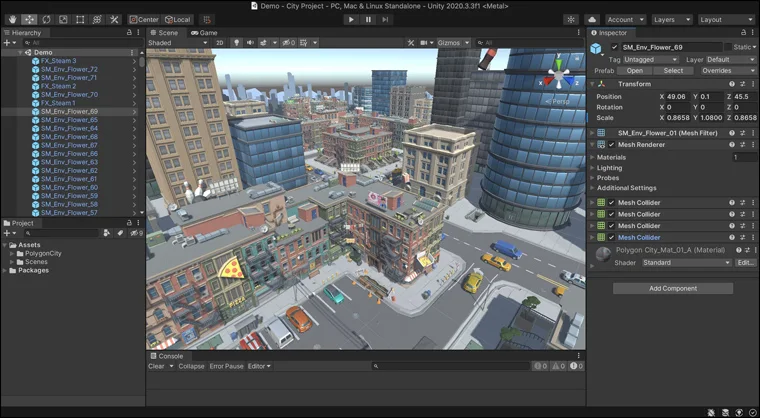
Task: Open the Gizmos dropdown
Action: (453, 43)
